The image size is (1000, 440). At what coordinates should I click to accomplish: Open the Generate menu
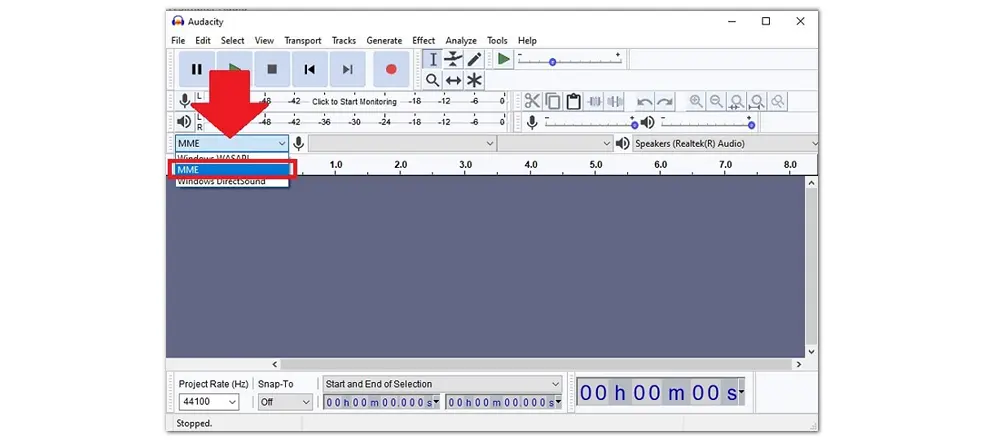pos(384,40)
